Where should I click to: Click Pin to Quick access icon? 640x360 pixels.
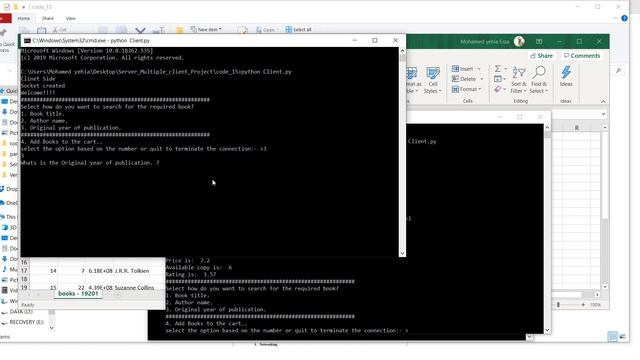(x=4, y=33)
